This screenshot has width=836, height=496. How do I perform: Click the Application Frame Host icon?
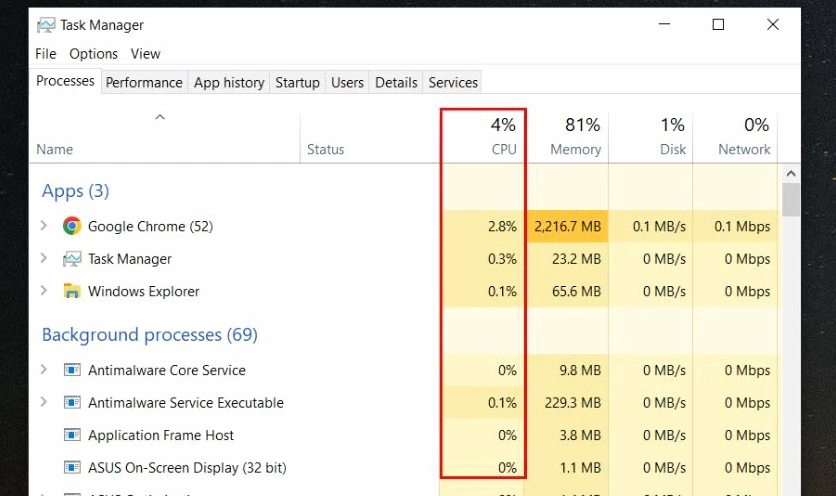tap(71, 435)
